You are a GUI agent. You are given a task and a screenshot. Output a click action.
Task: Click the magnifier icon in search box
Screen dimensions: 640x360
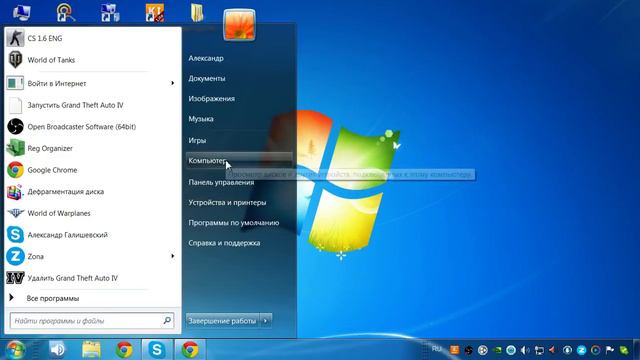167,321
